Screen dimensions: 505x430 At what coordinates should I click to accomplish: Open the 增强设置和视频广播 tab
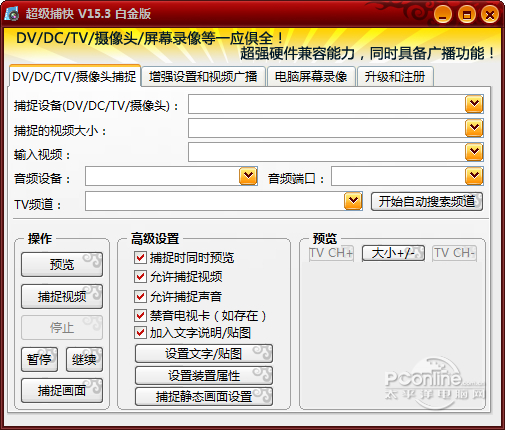[203, 76]
